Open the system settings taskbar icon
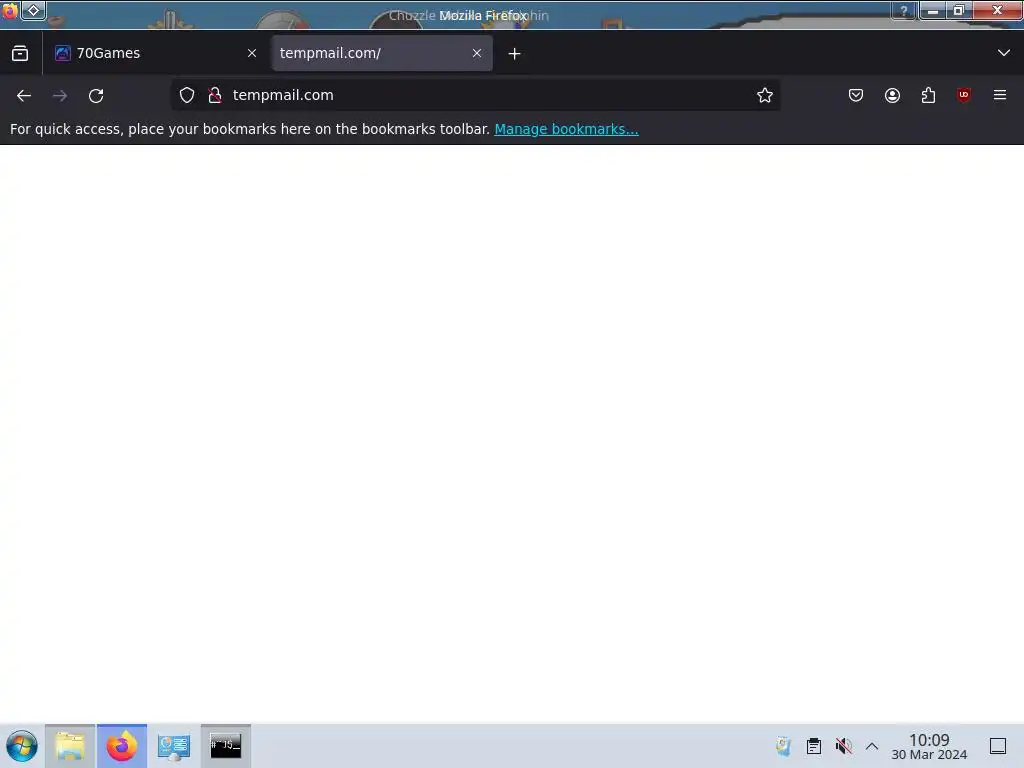Viewport: 1024px width, 768px height. click(174, 746)
